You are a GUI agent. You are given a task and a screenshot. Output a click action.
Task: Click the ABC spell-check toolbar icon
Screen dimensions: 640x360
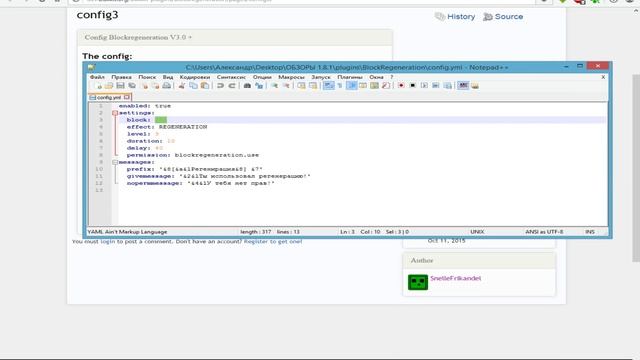pos(463,86)
